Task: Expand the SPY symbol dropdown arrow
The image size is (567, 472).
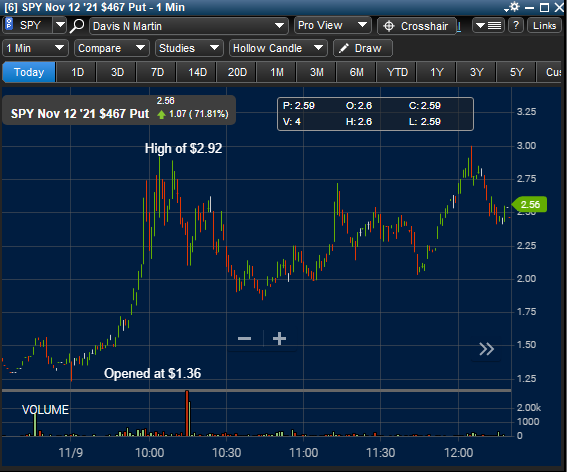Action: point(60,25)
